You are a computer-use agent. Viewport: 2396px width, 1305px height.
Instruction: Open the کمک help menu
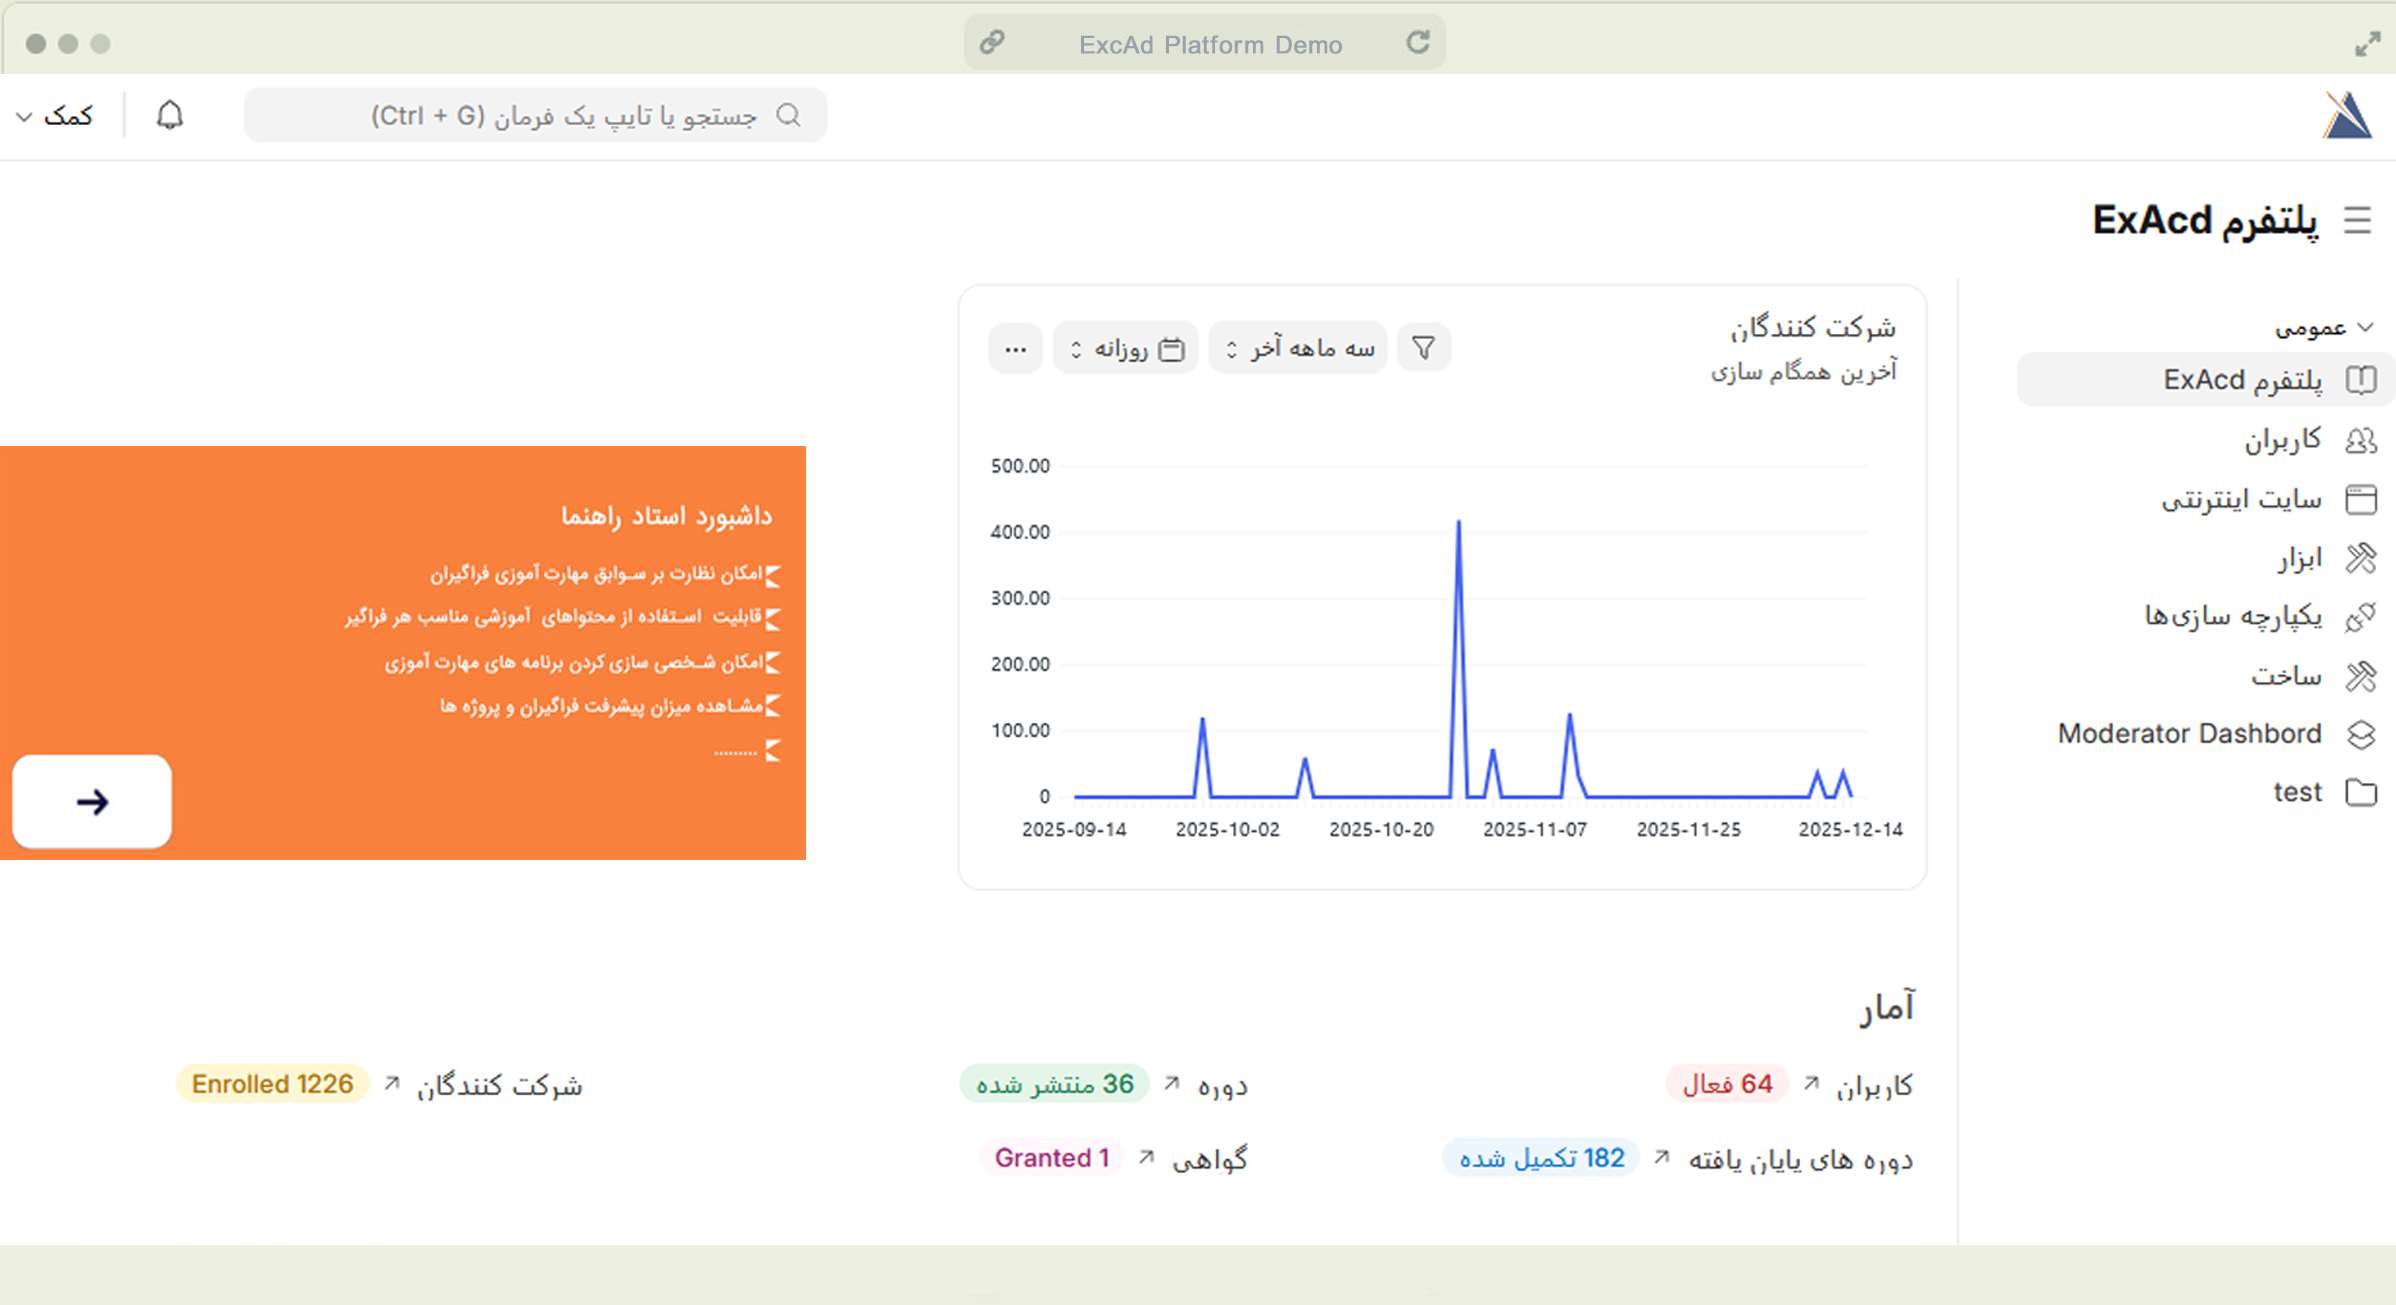coord(56,115)
